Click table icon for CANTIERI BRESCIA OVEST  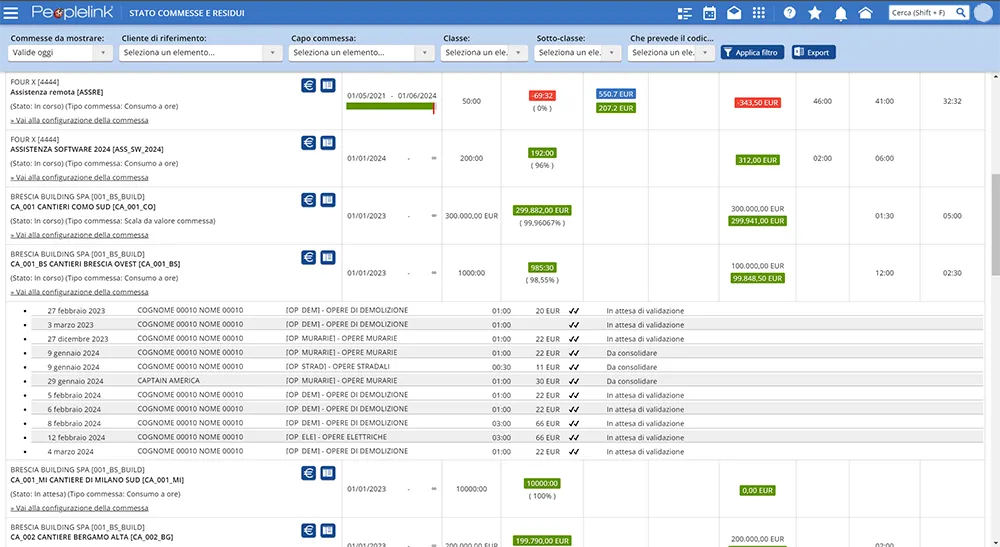pyautogui.click(x=328, y=258)
